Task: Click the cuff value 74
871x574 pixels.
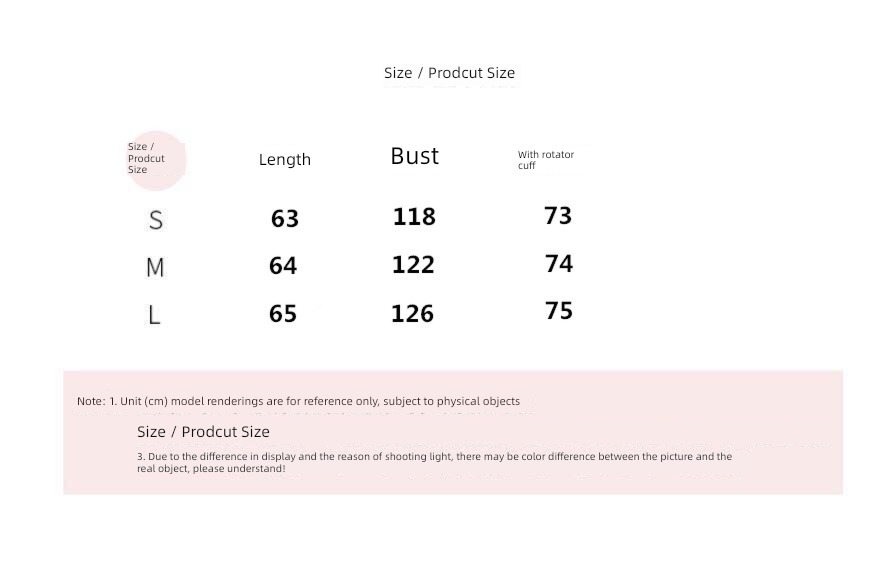Action: click(x=559, y=263)
